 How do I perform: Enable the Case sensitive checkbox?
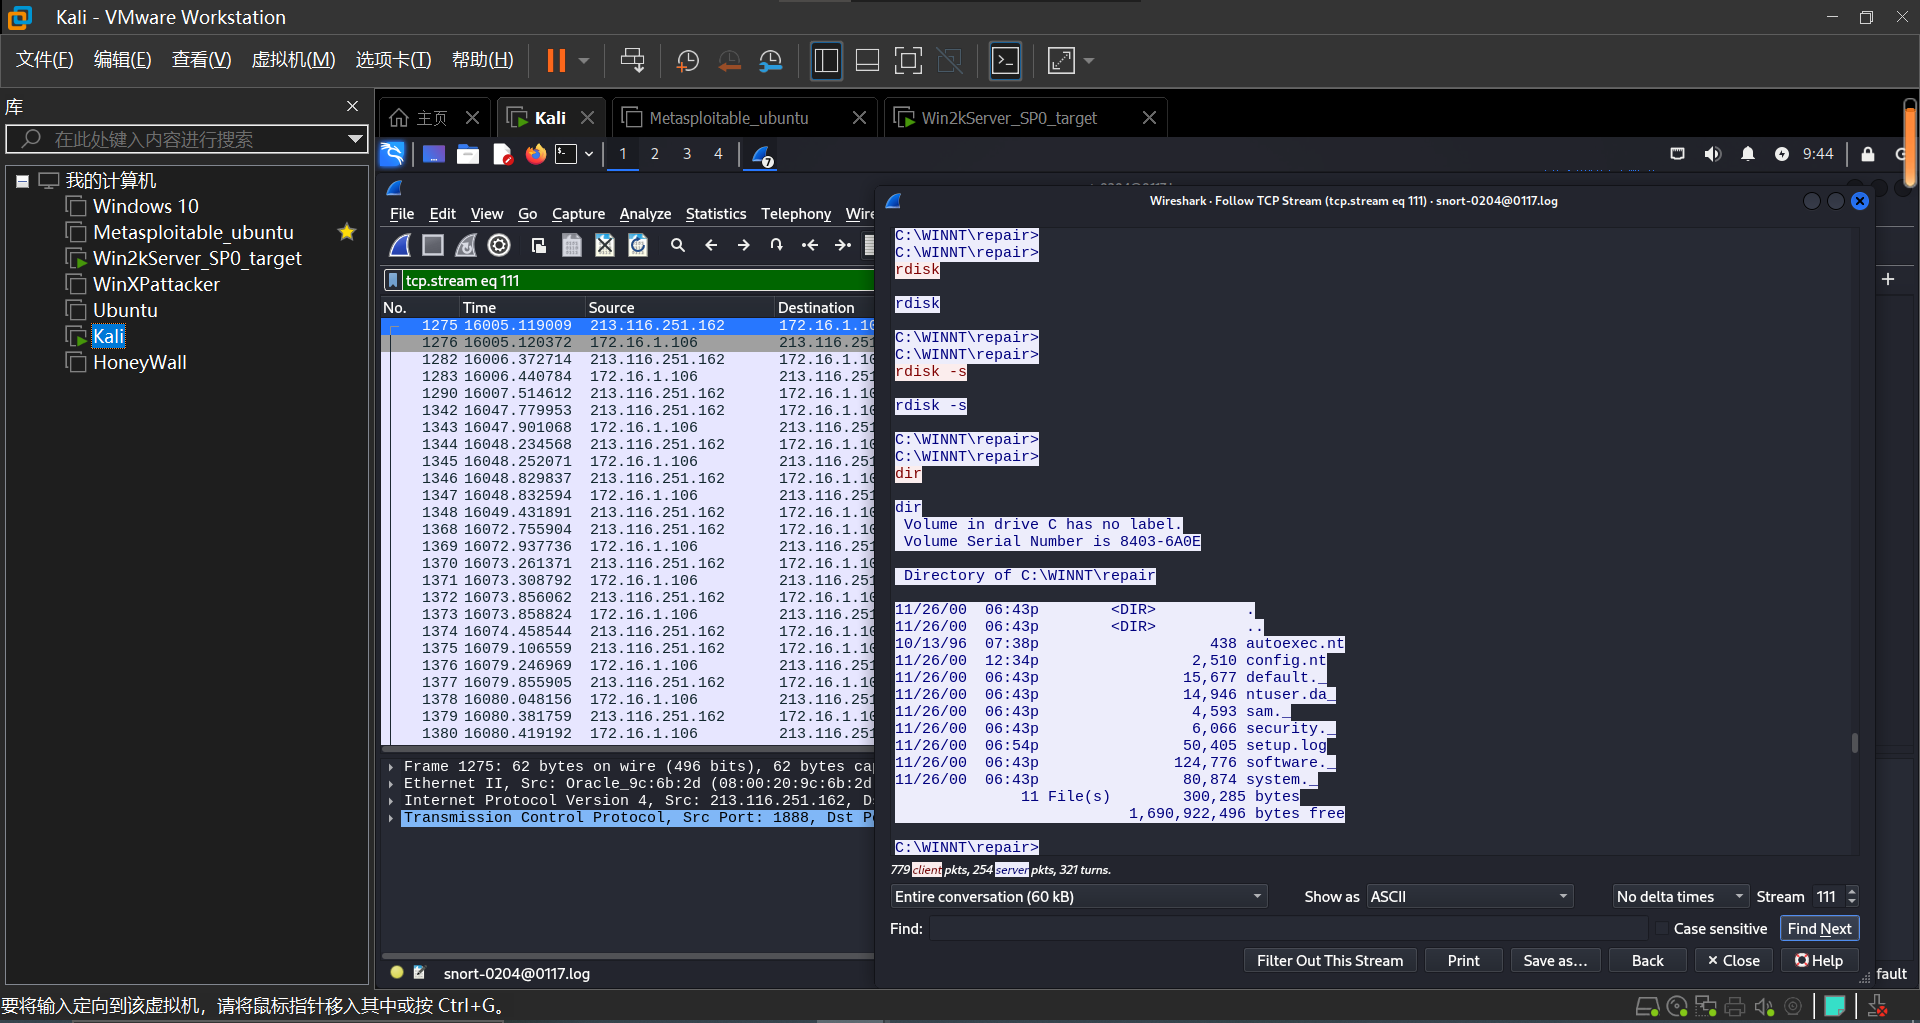point(1661,929)
